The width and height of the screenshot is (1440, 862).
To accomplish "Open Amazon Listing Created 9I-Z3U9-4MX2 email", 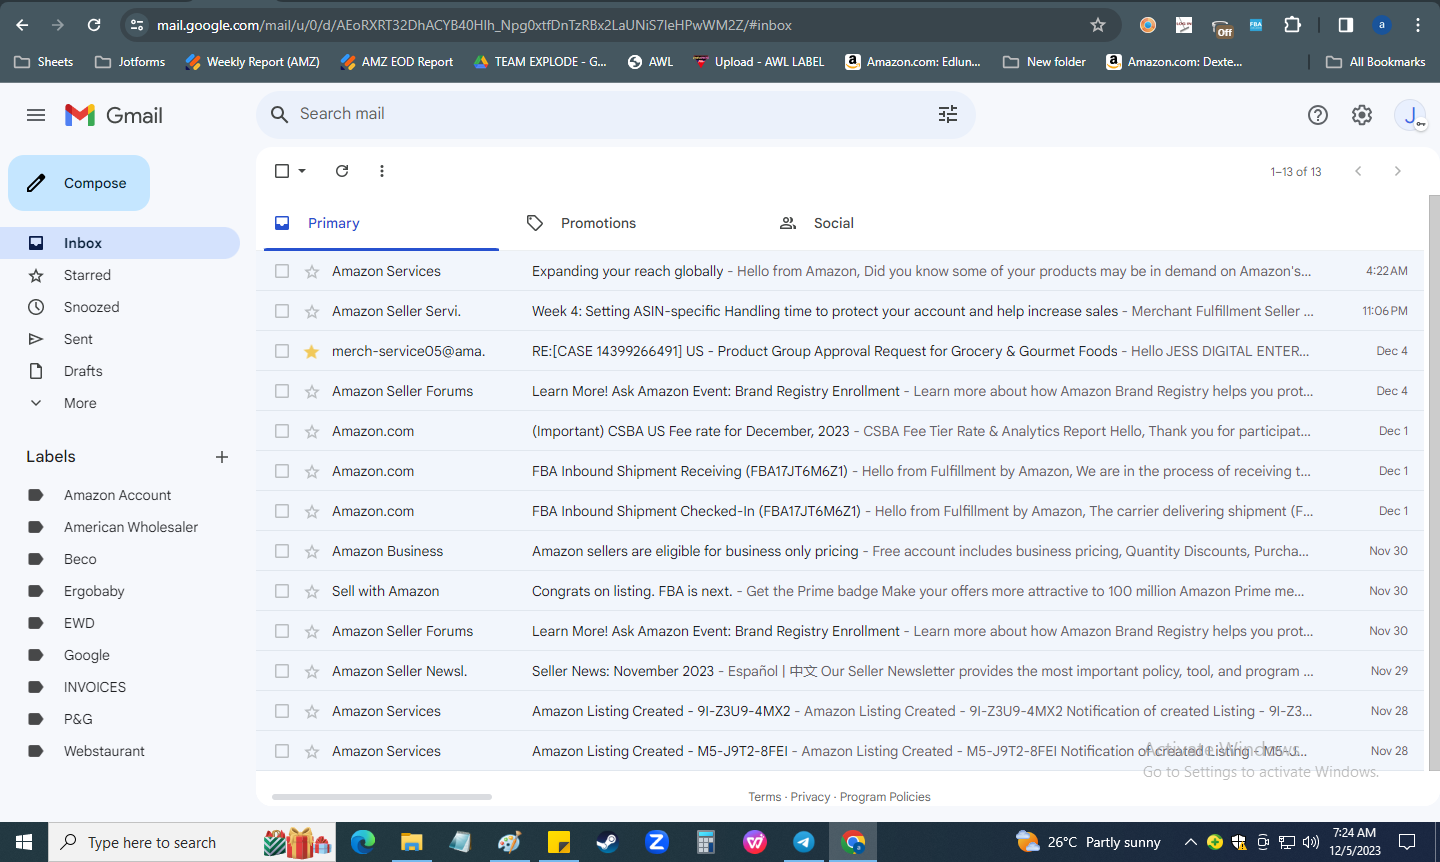I will point(840,711).
